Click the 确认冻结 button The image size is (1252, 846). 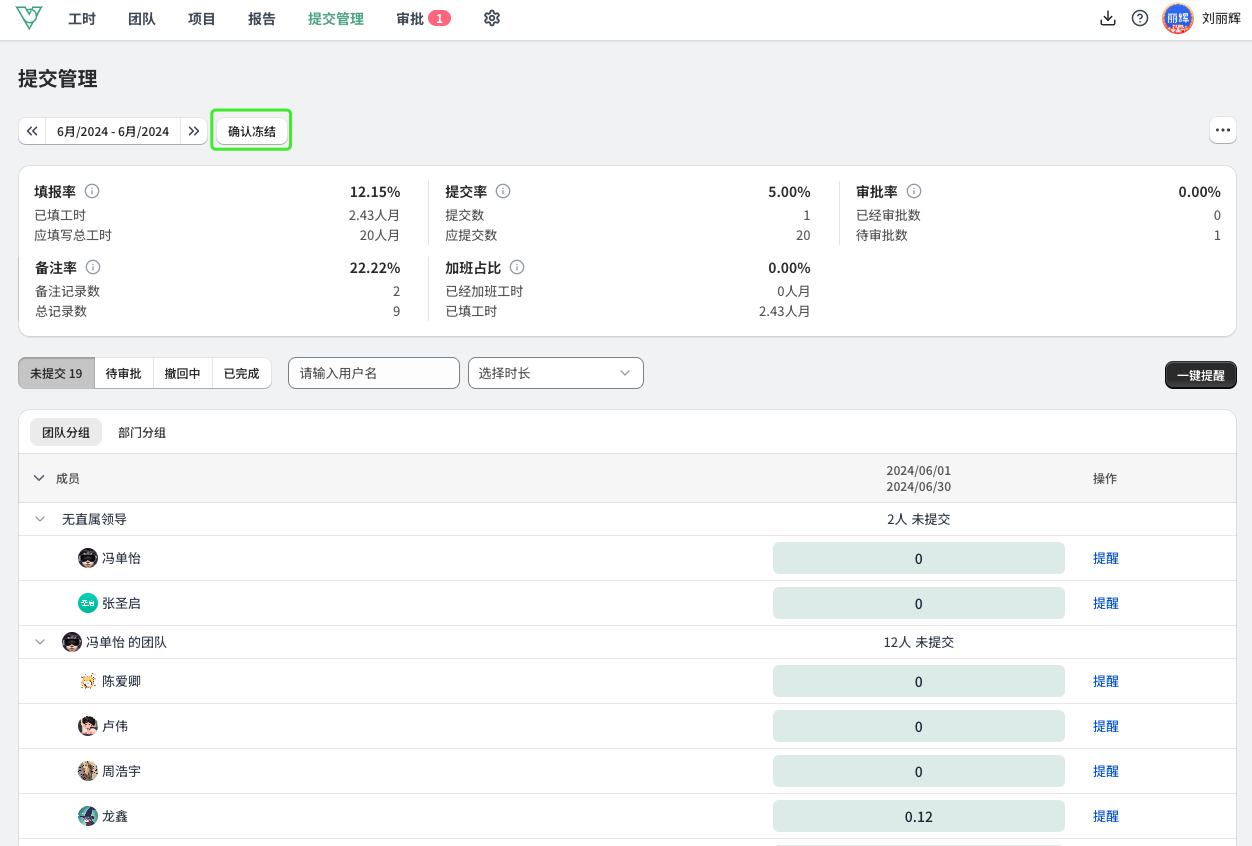251,131
